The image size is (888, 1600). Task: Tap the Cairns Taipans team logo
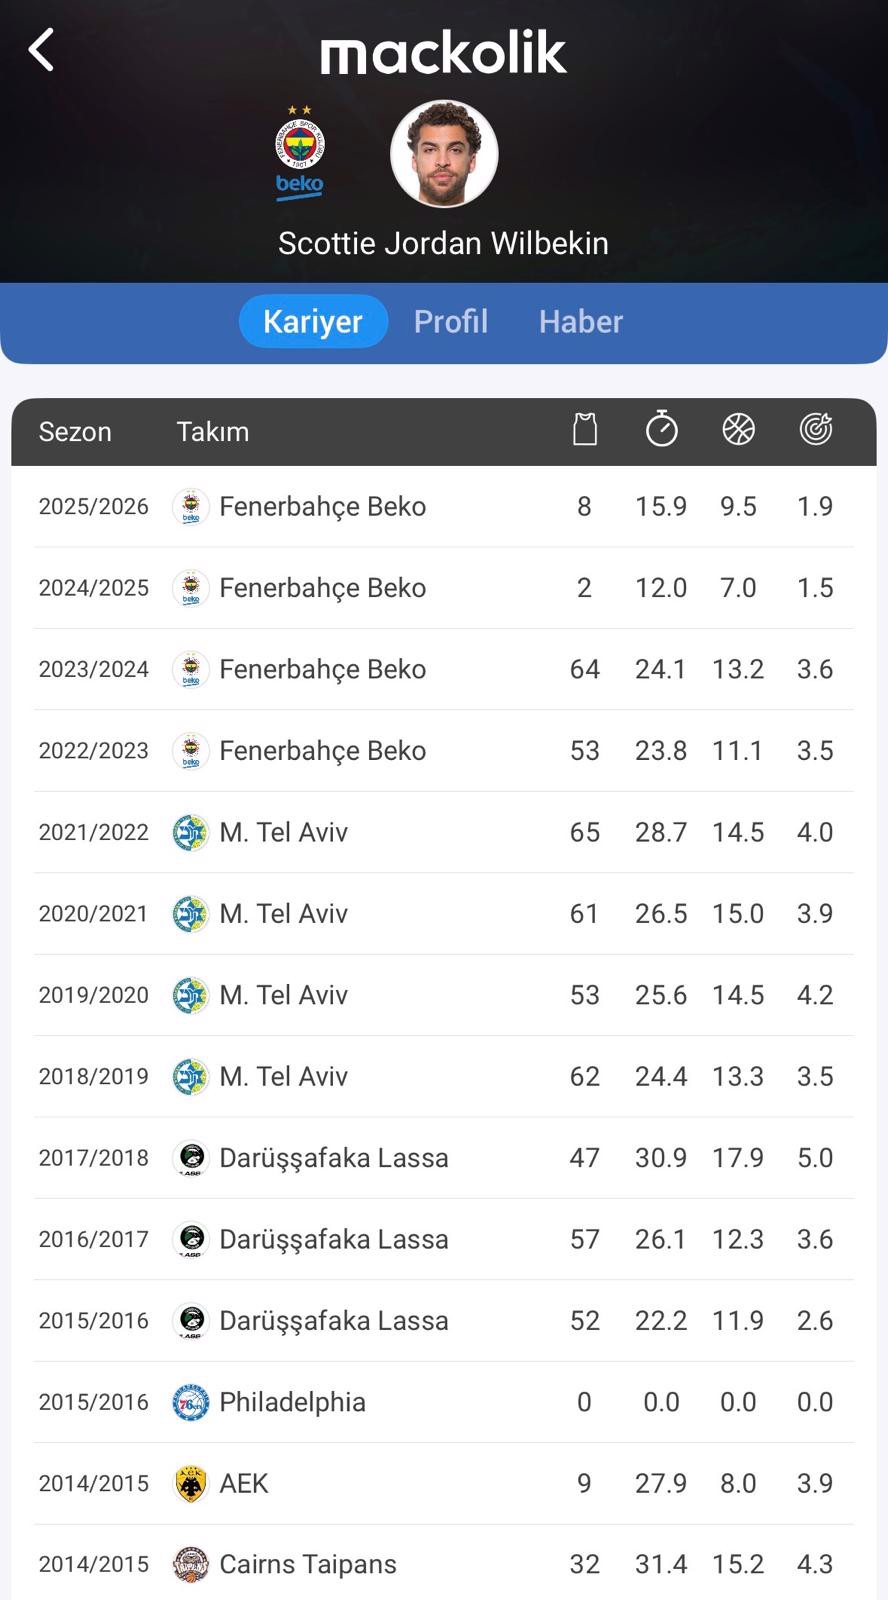(190, 1565)
